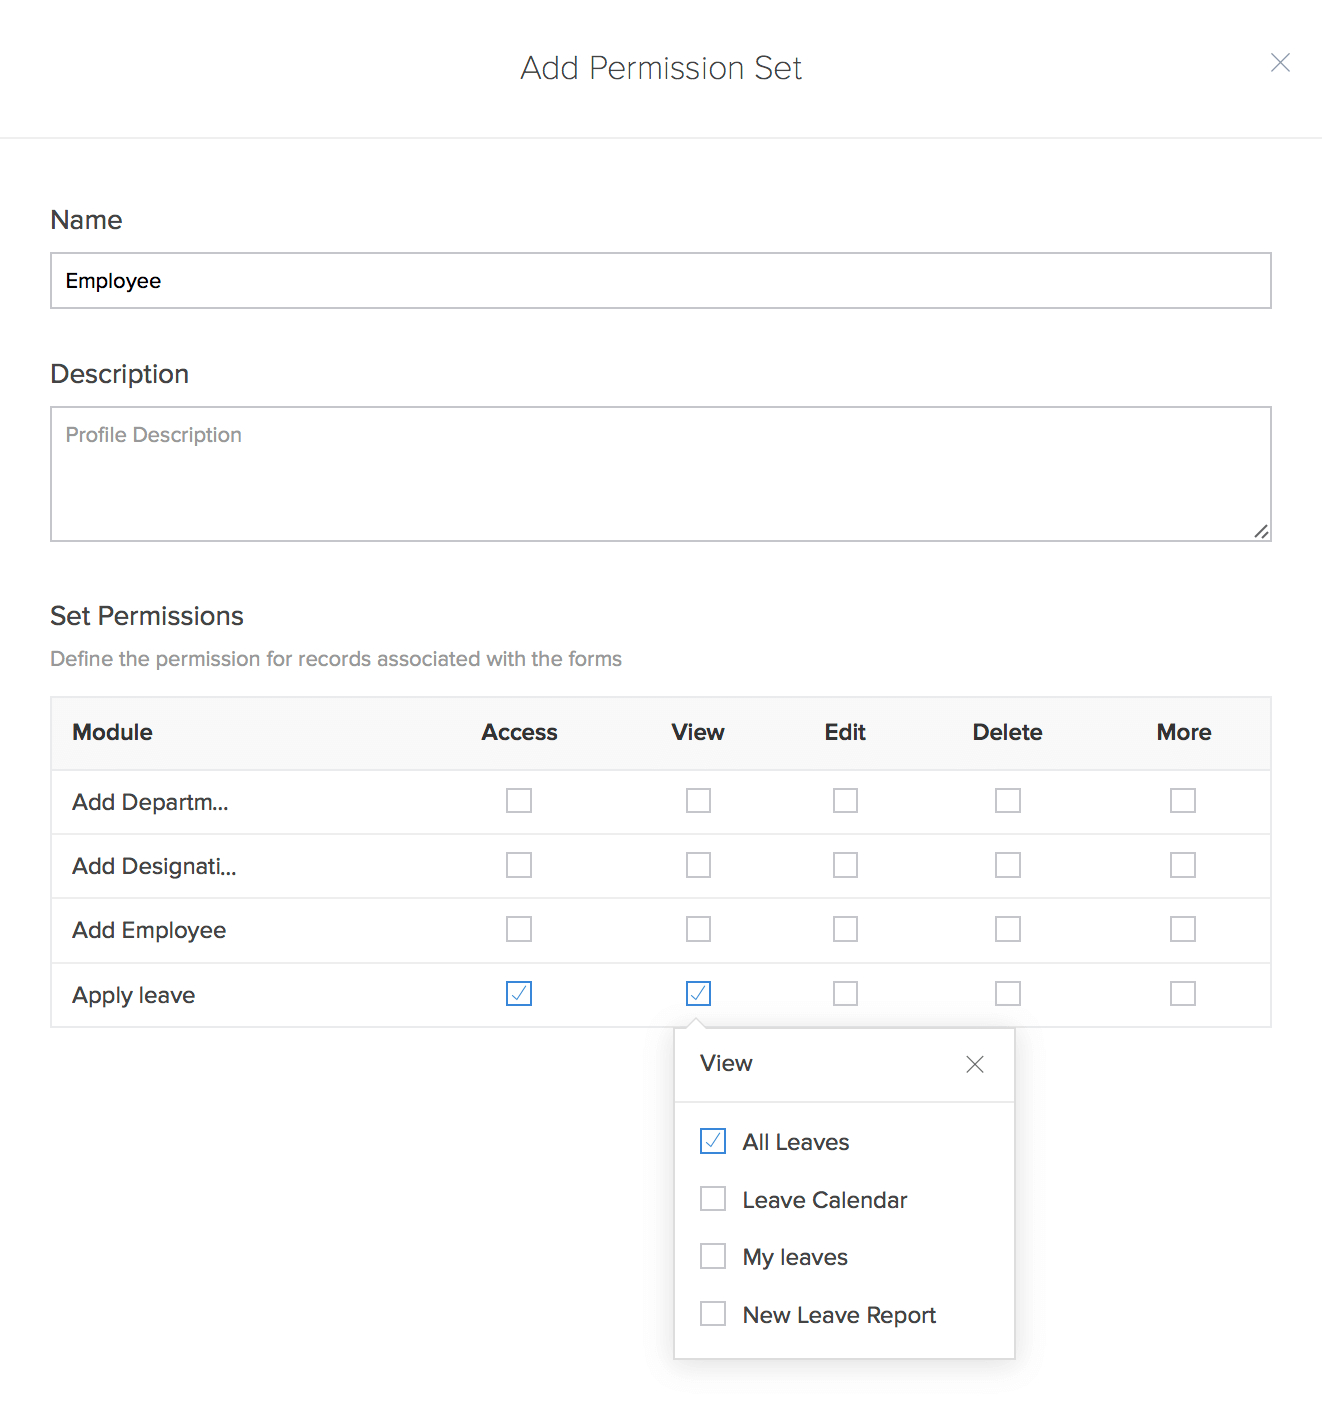Enable Edit permission for Apply leave
The height and width of the screenshot is (1428, 1322).
pyautogui.click(x=845, y=994)
